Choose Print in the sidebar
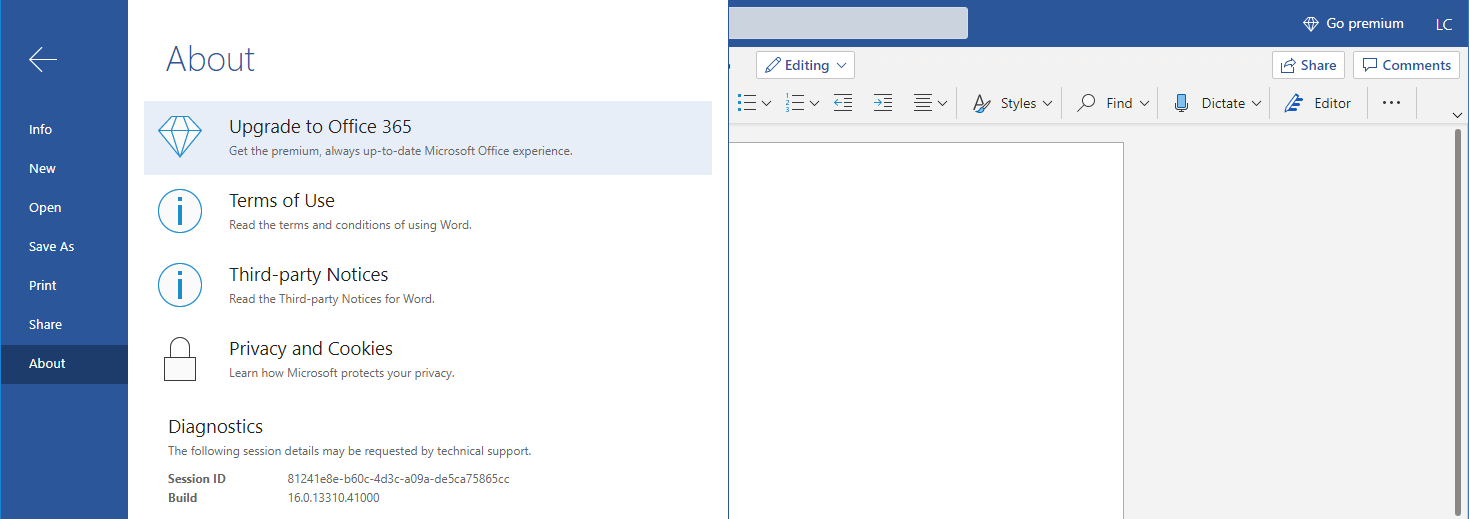 point(64,286)
